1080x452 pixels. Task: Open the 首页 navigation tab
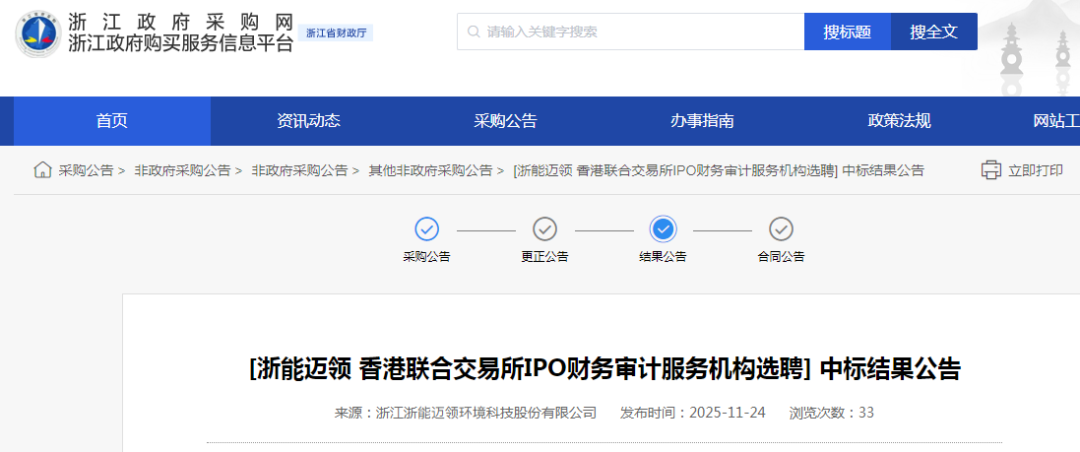click(x=112, y=121)
